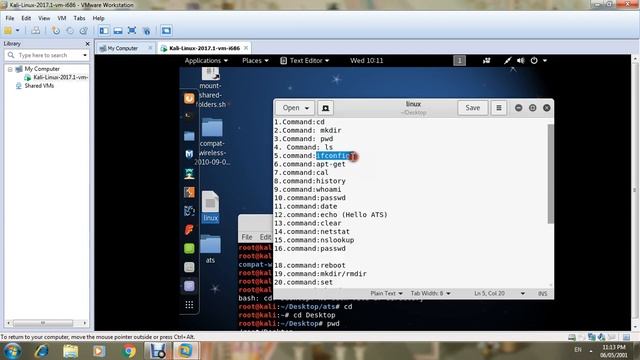
Task: Click the volume speaker icon in Kali top bar
Action: [521, 60]
